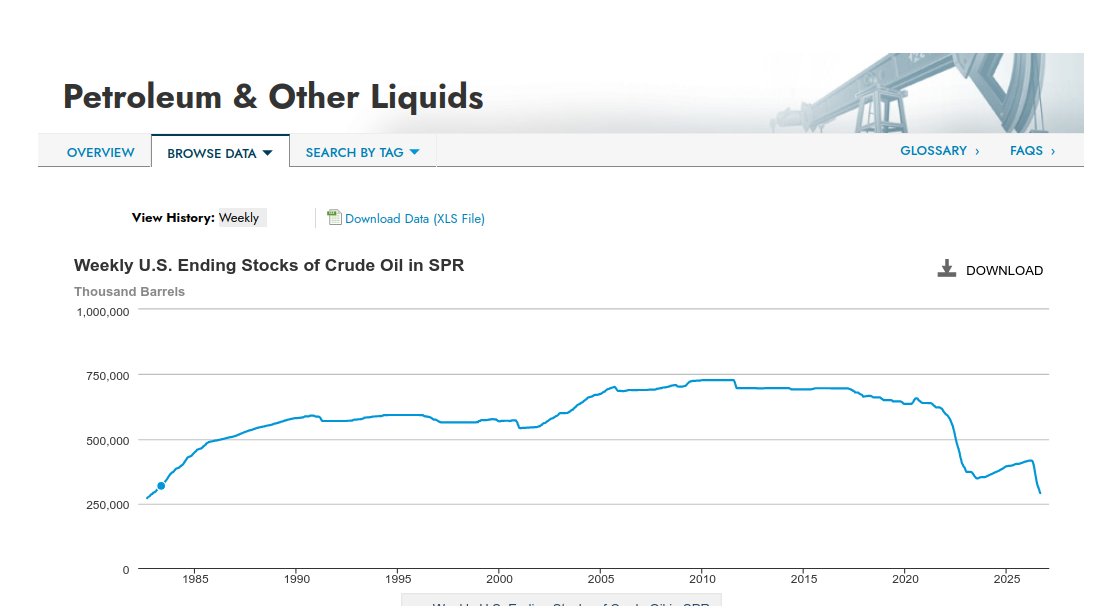Toggle the chart legend entry below the x-axis
The image size is (1104, 606).
562,602
